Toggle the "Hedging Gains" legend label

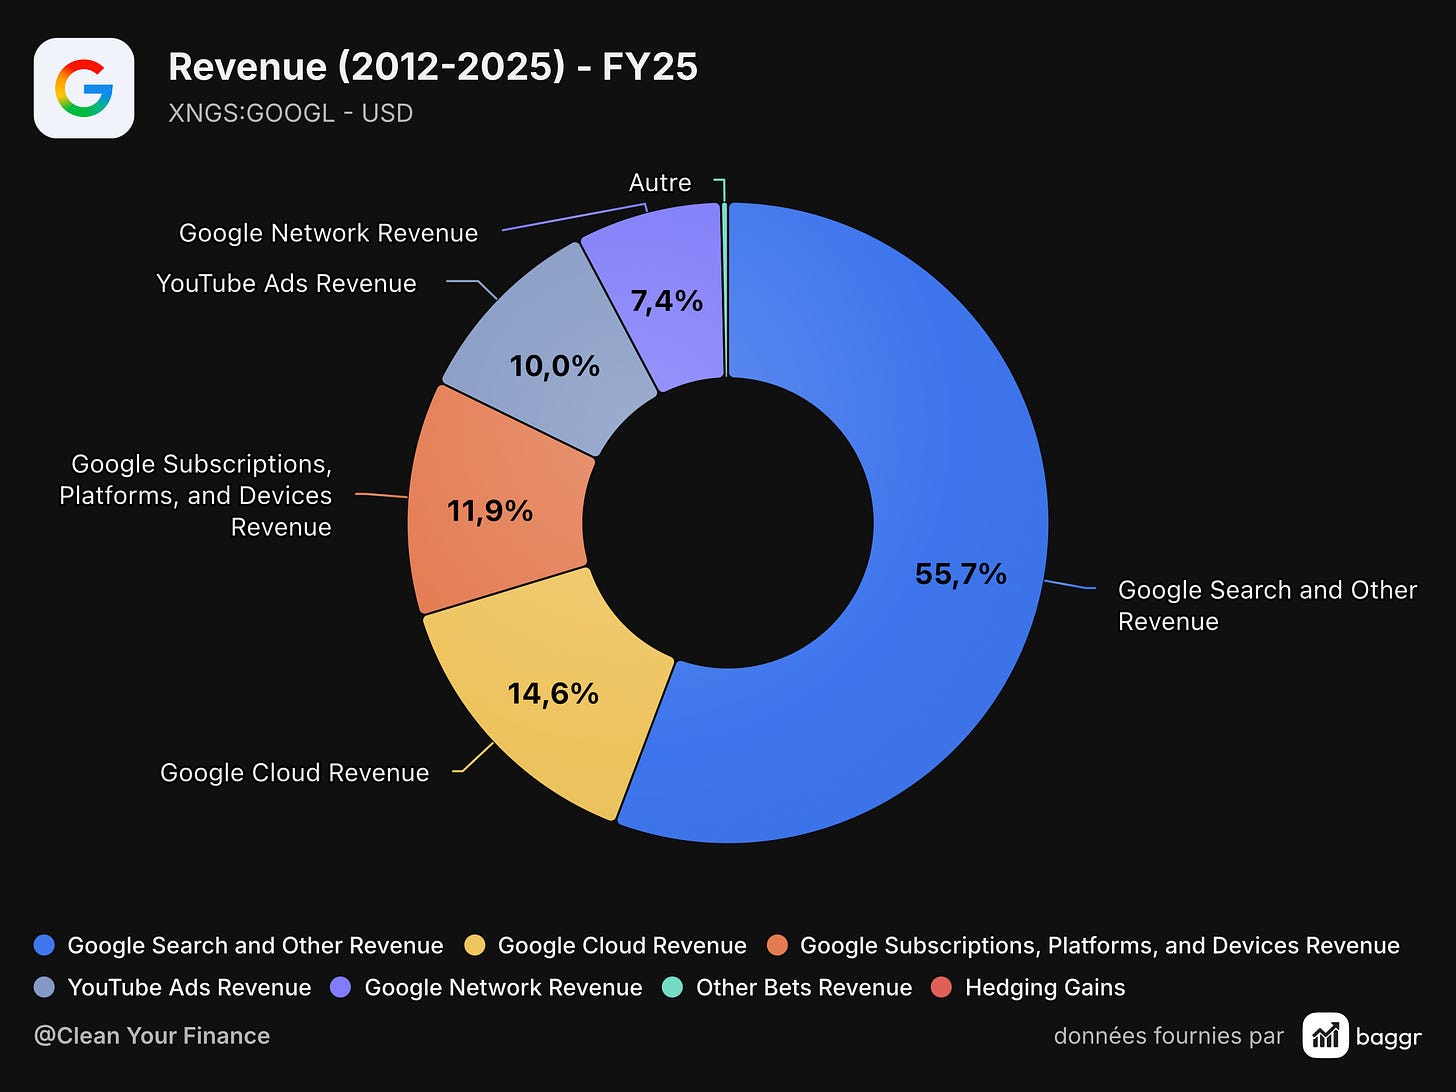pos(1045,988)
